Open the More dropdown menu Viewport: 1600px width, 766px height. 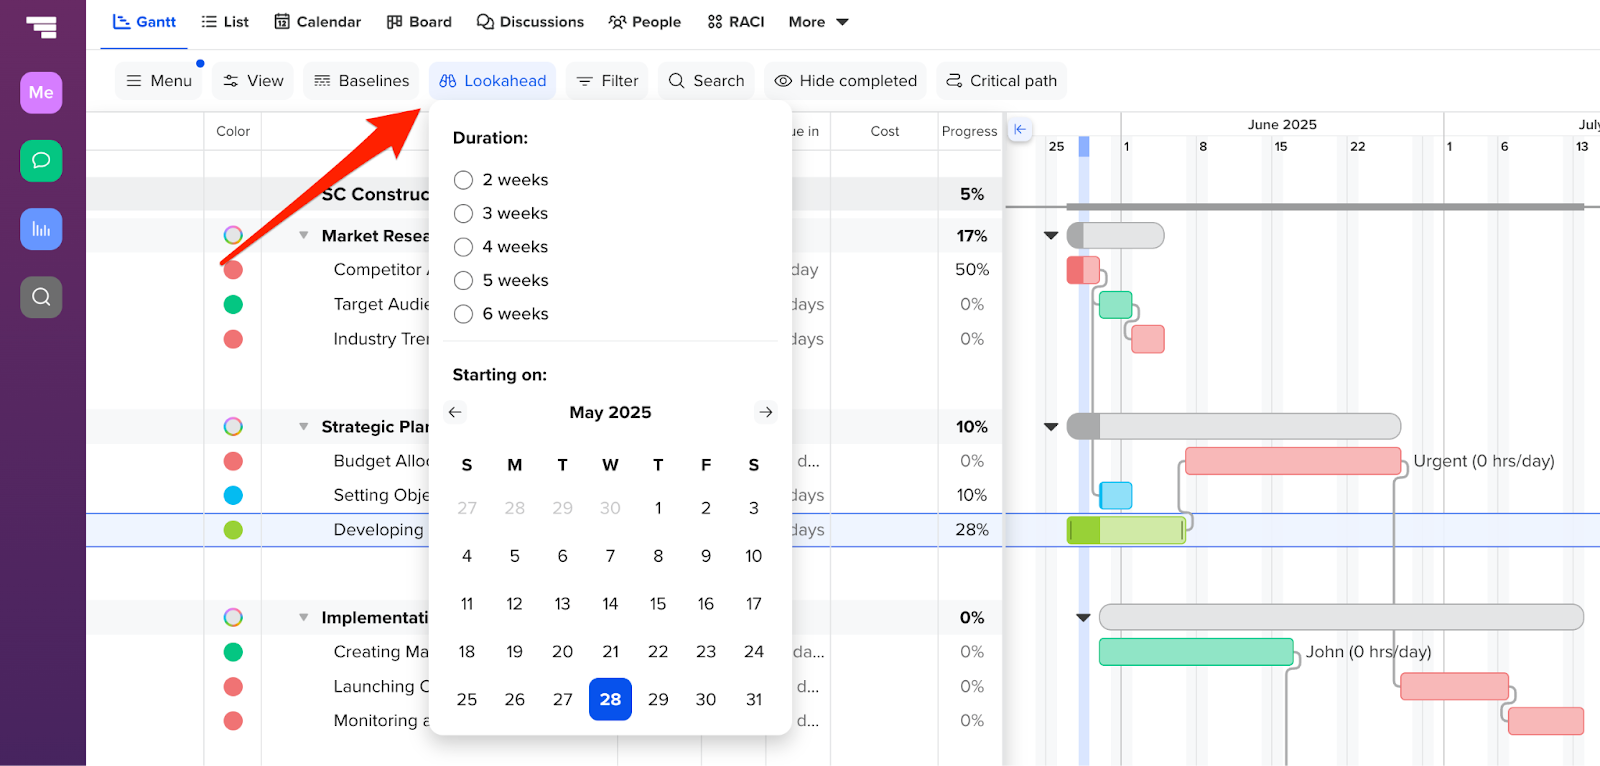tap(818, 22)
